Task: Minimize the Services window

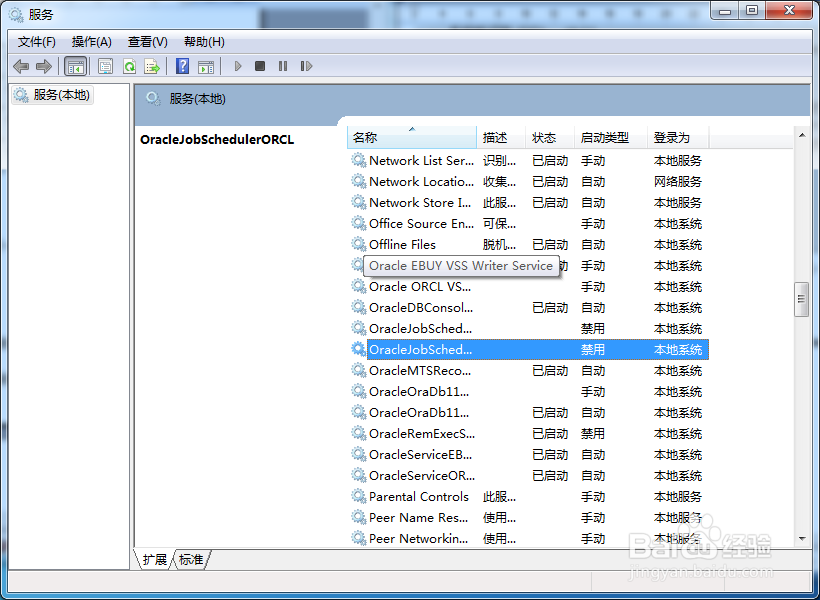Action: [724, 10]
